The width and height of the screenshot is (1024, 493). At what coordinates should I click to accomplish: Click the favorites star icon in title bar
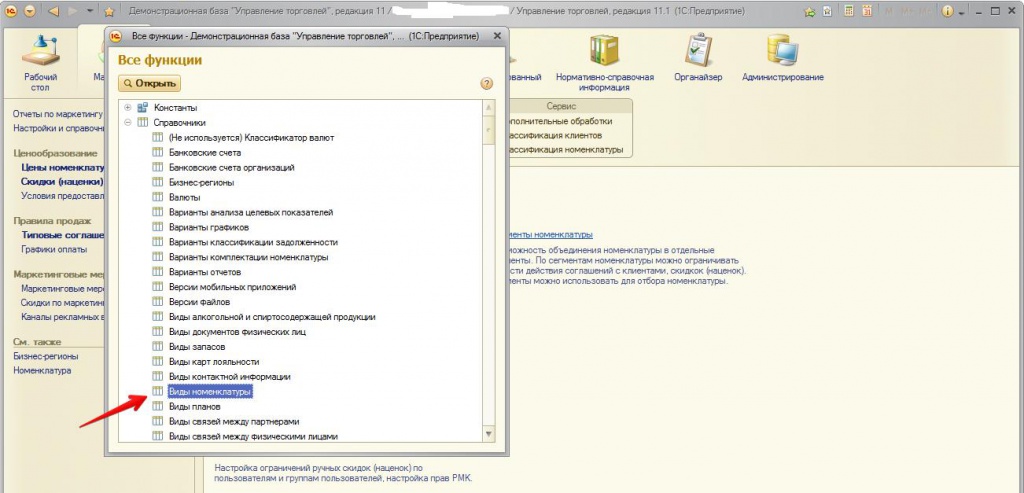[109, 12]
